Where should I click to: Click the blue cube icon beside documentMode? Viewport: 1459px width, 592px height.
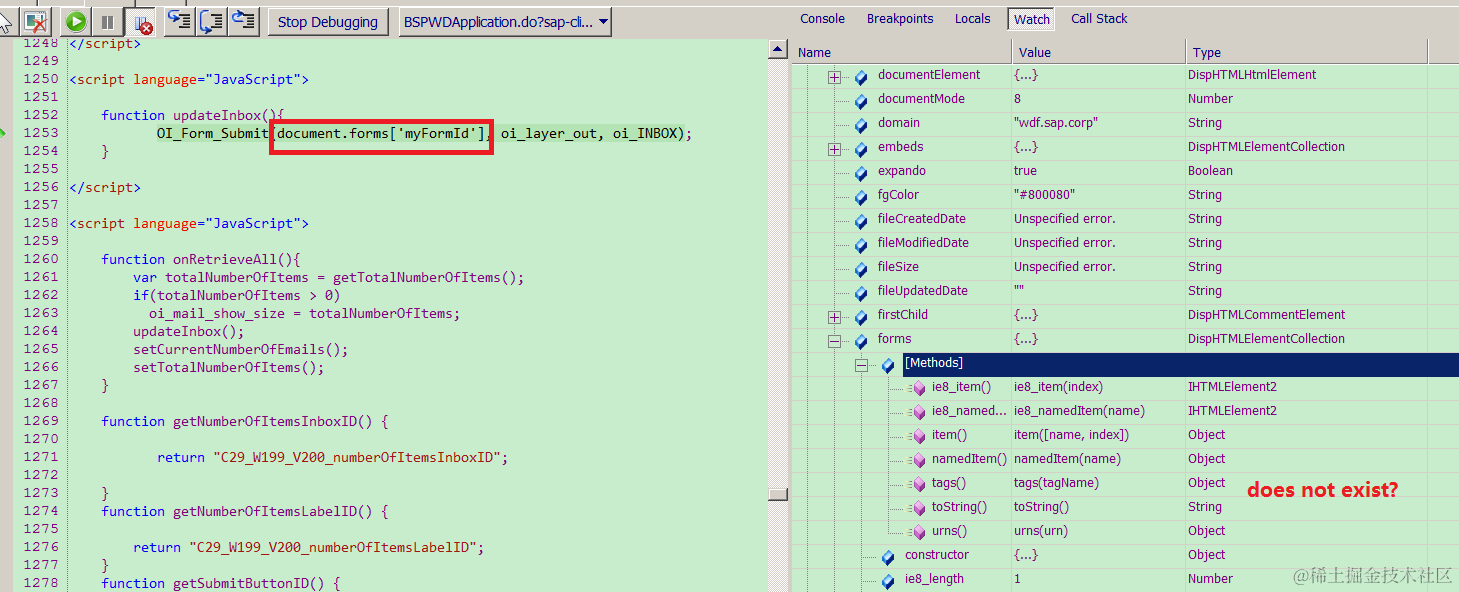coord(861,101)
